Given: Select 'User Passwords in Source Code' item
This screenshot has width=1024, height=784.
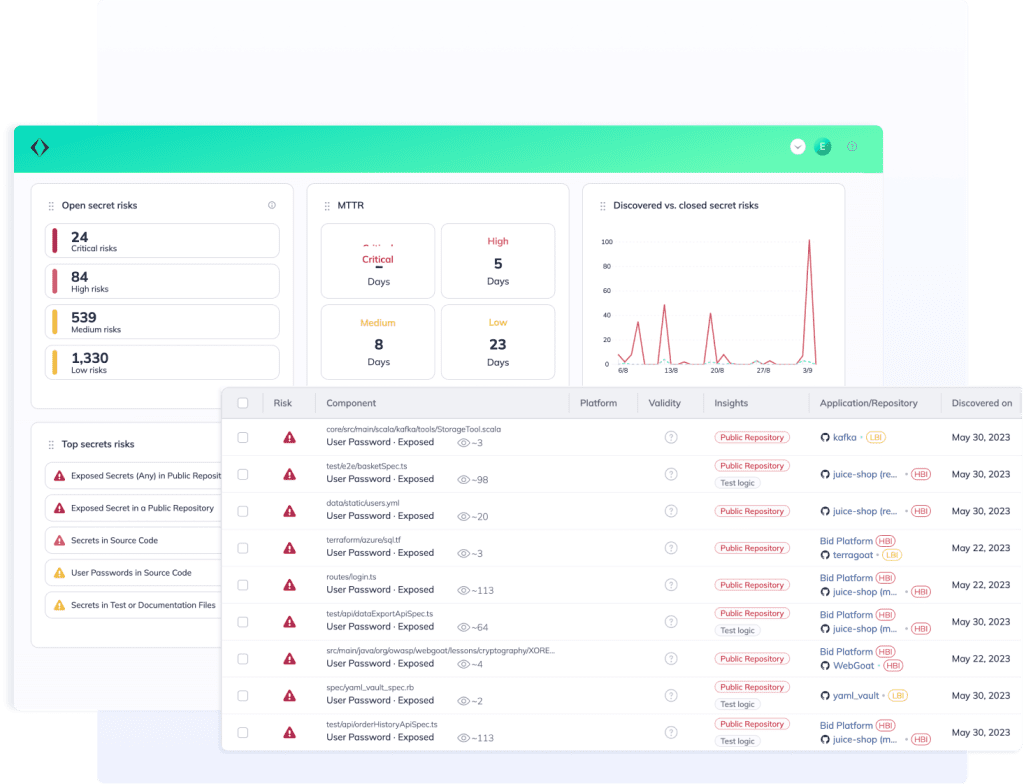Looking at the screenshot, I should [x=131, y=573].
